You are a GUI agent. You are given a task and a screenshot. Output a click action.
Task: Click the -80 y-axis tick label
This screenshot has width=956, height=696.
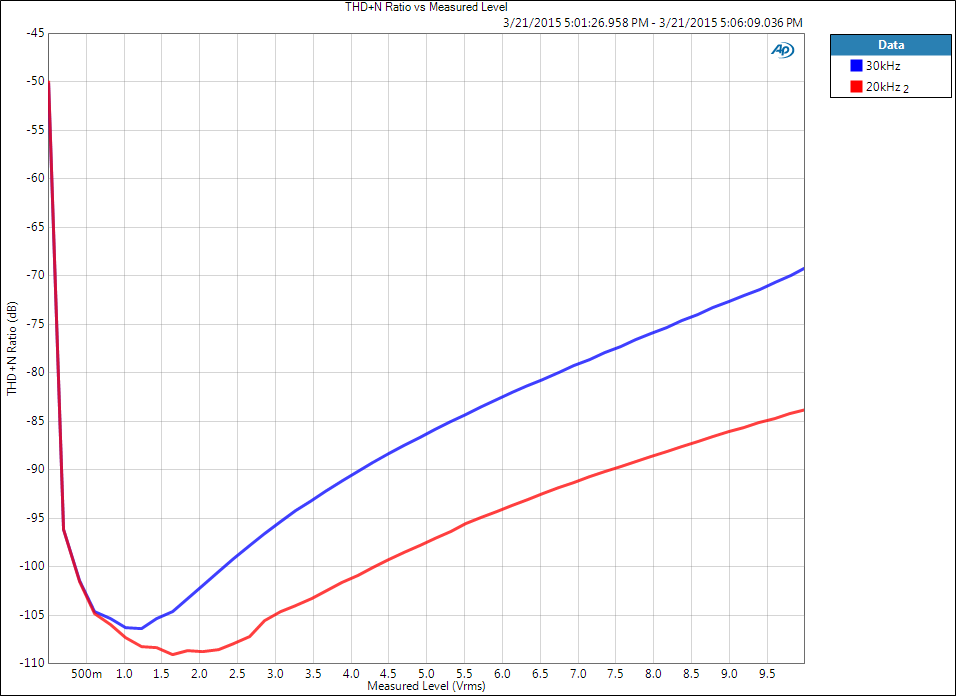35,372
